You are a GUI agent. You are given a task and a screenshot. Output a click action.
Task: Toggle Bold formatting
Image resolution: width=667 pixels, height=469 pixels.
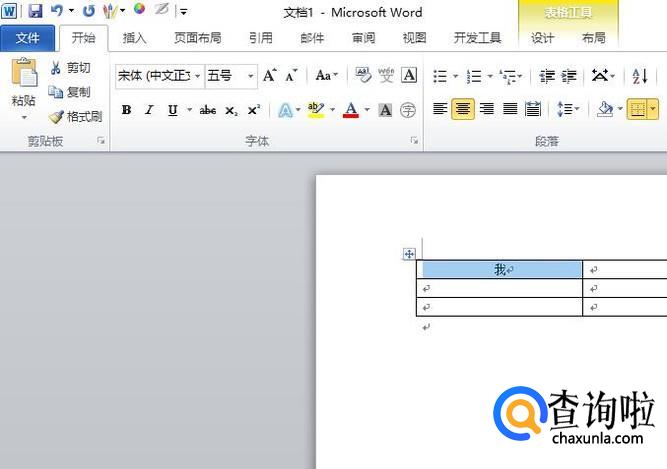point(126,110)
